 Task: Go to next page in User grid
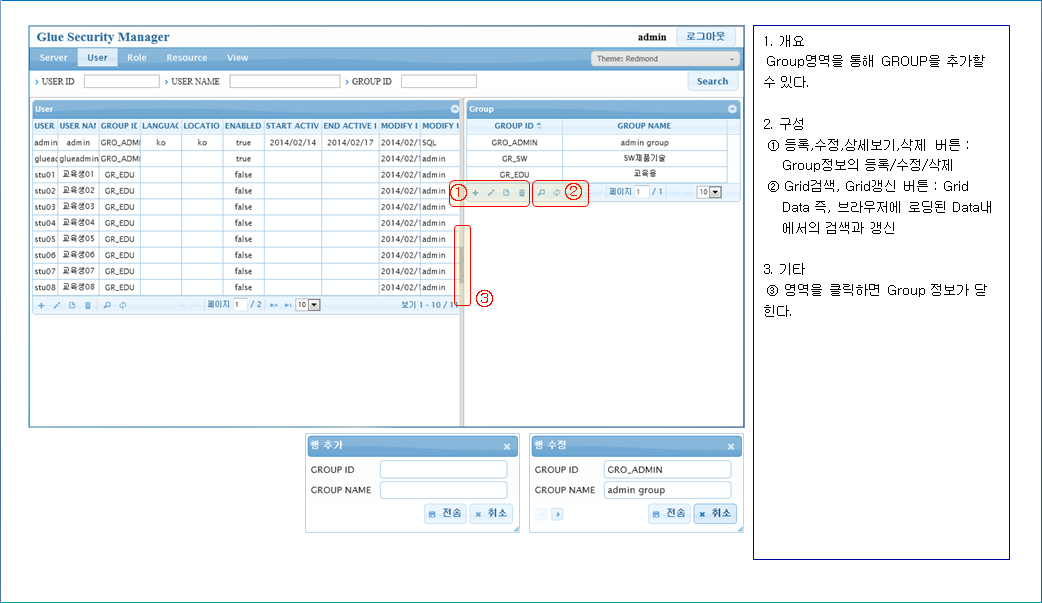[273, 305]
